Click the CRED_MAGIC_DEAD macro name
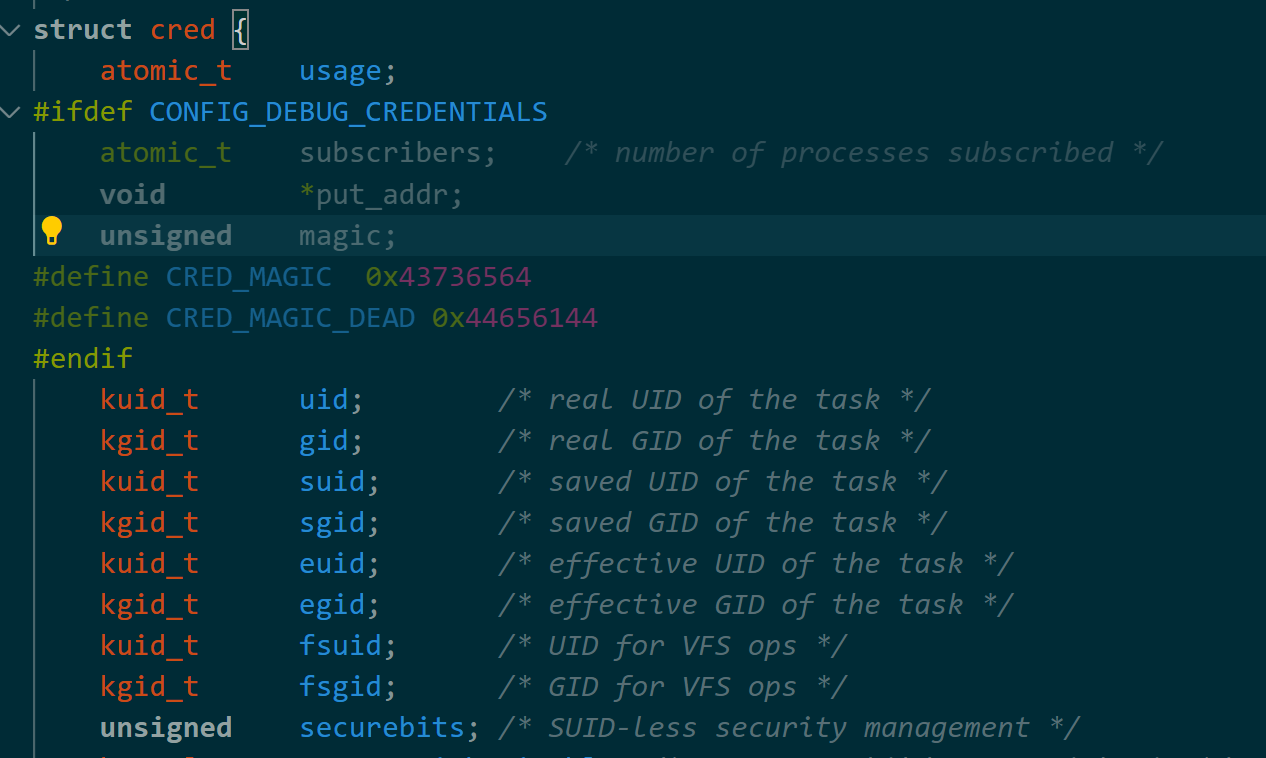 click(290, 317)
